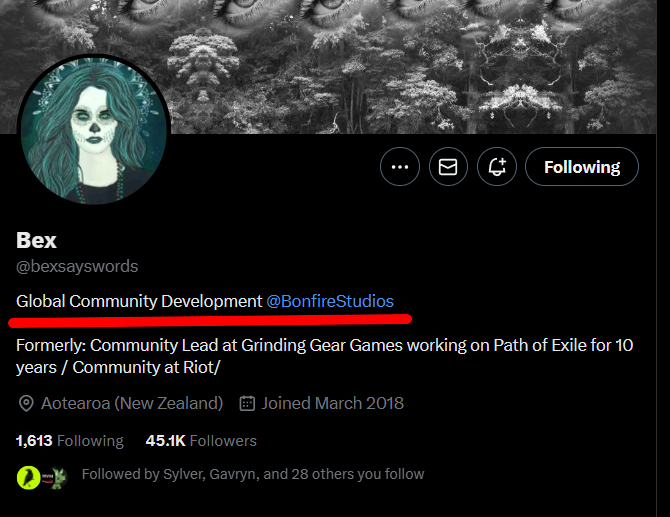View the 45.1K Followers list
Viewport: 670px width, 517px height.
(201, 441)
